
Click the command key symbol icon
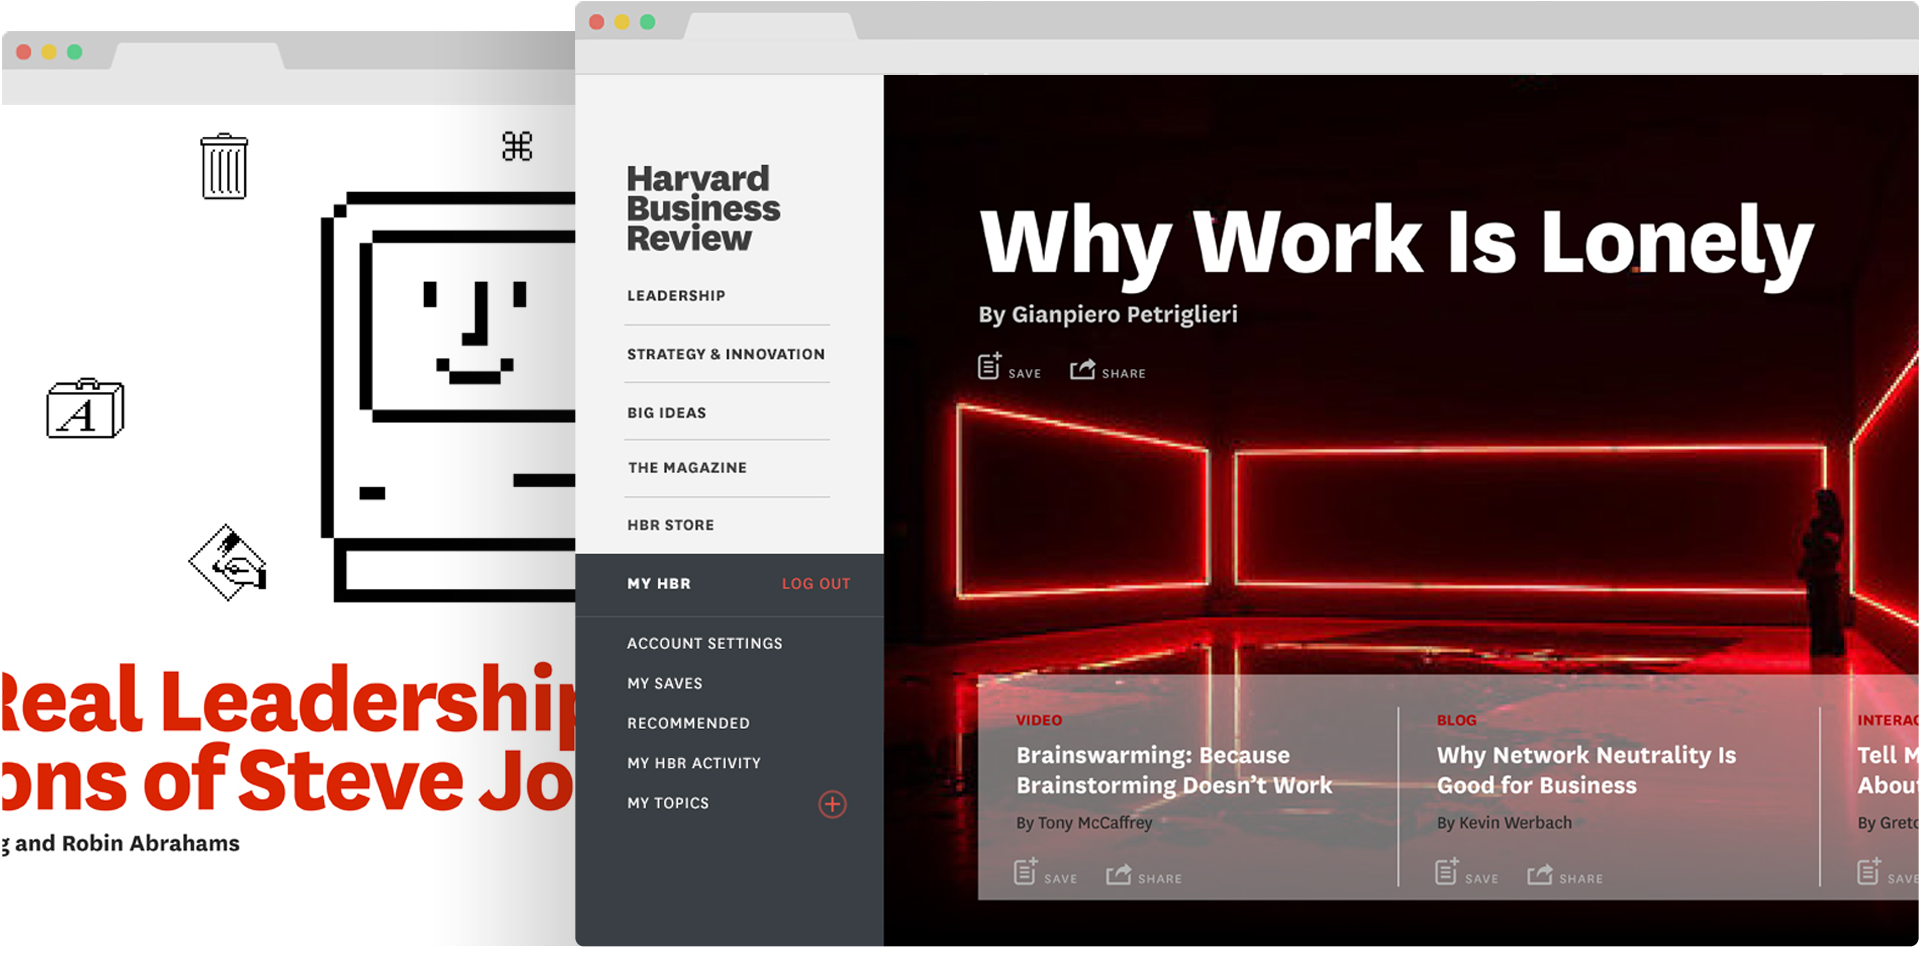coord(517,147)
